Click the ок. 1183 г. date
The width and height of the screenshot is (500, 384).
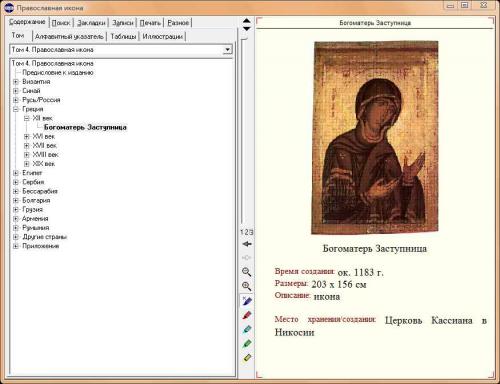click(360, 272)
